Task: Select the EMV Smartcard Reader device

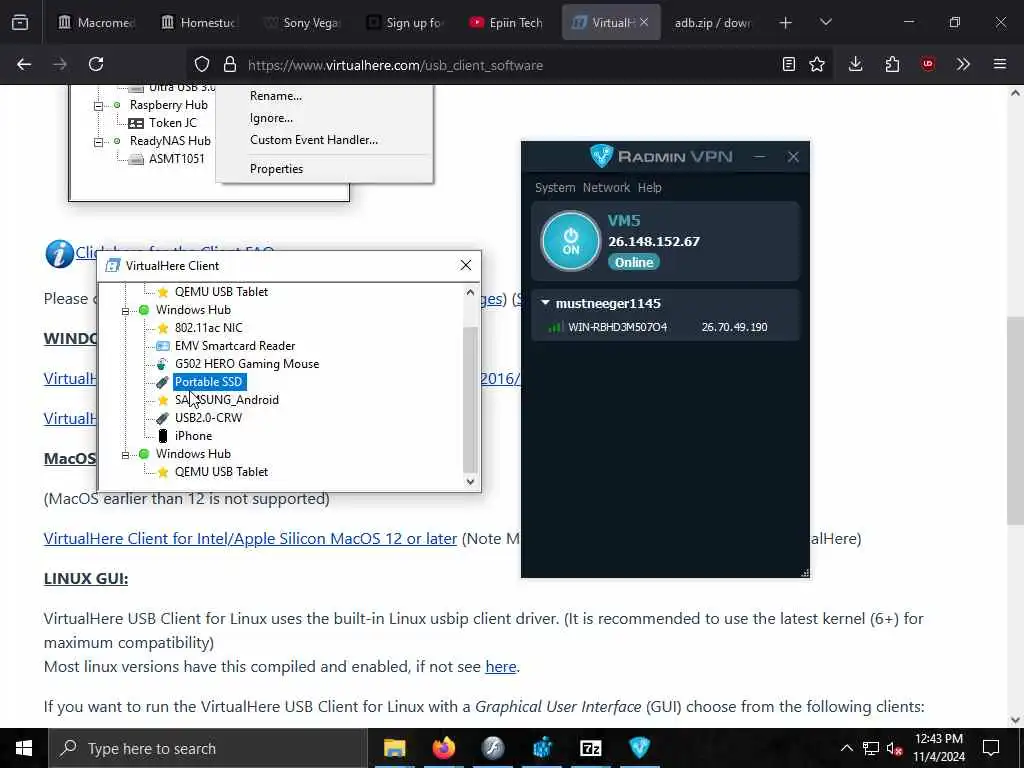Action: coord(234,346)
